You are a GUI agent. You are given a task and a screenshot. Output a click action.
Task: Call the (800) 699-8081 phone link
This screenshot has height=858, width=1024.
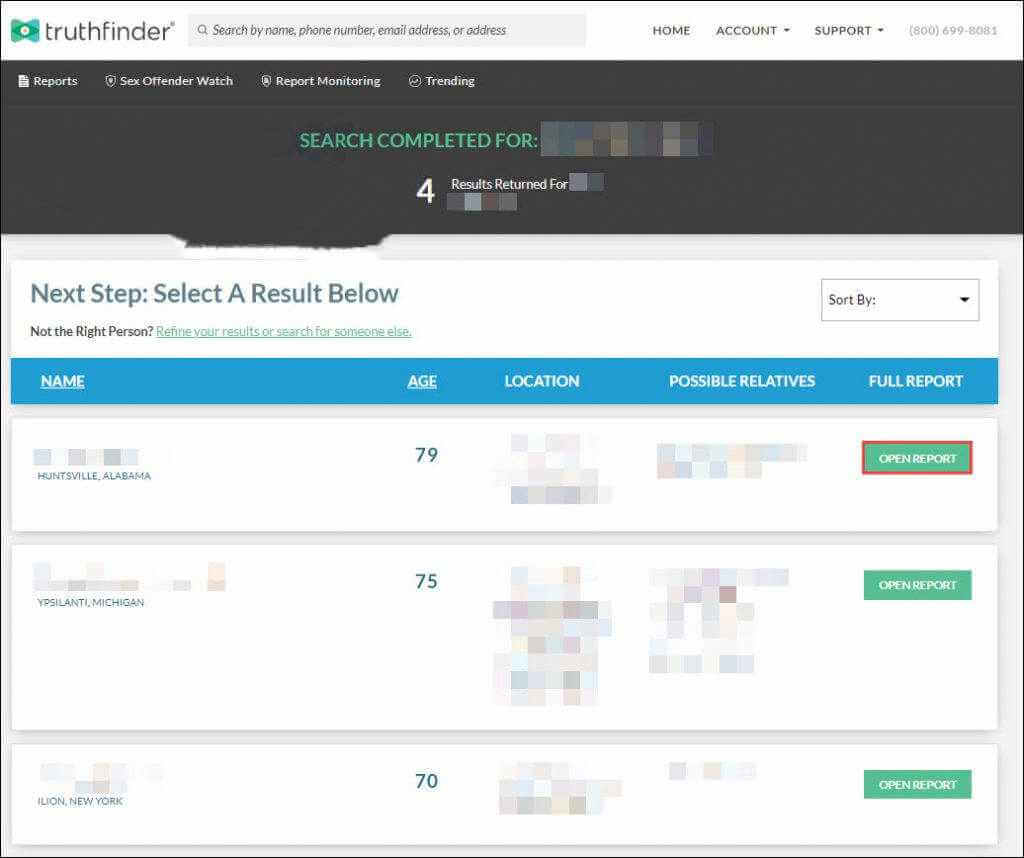click(x=953, y=31)
